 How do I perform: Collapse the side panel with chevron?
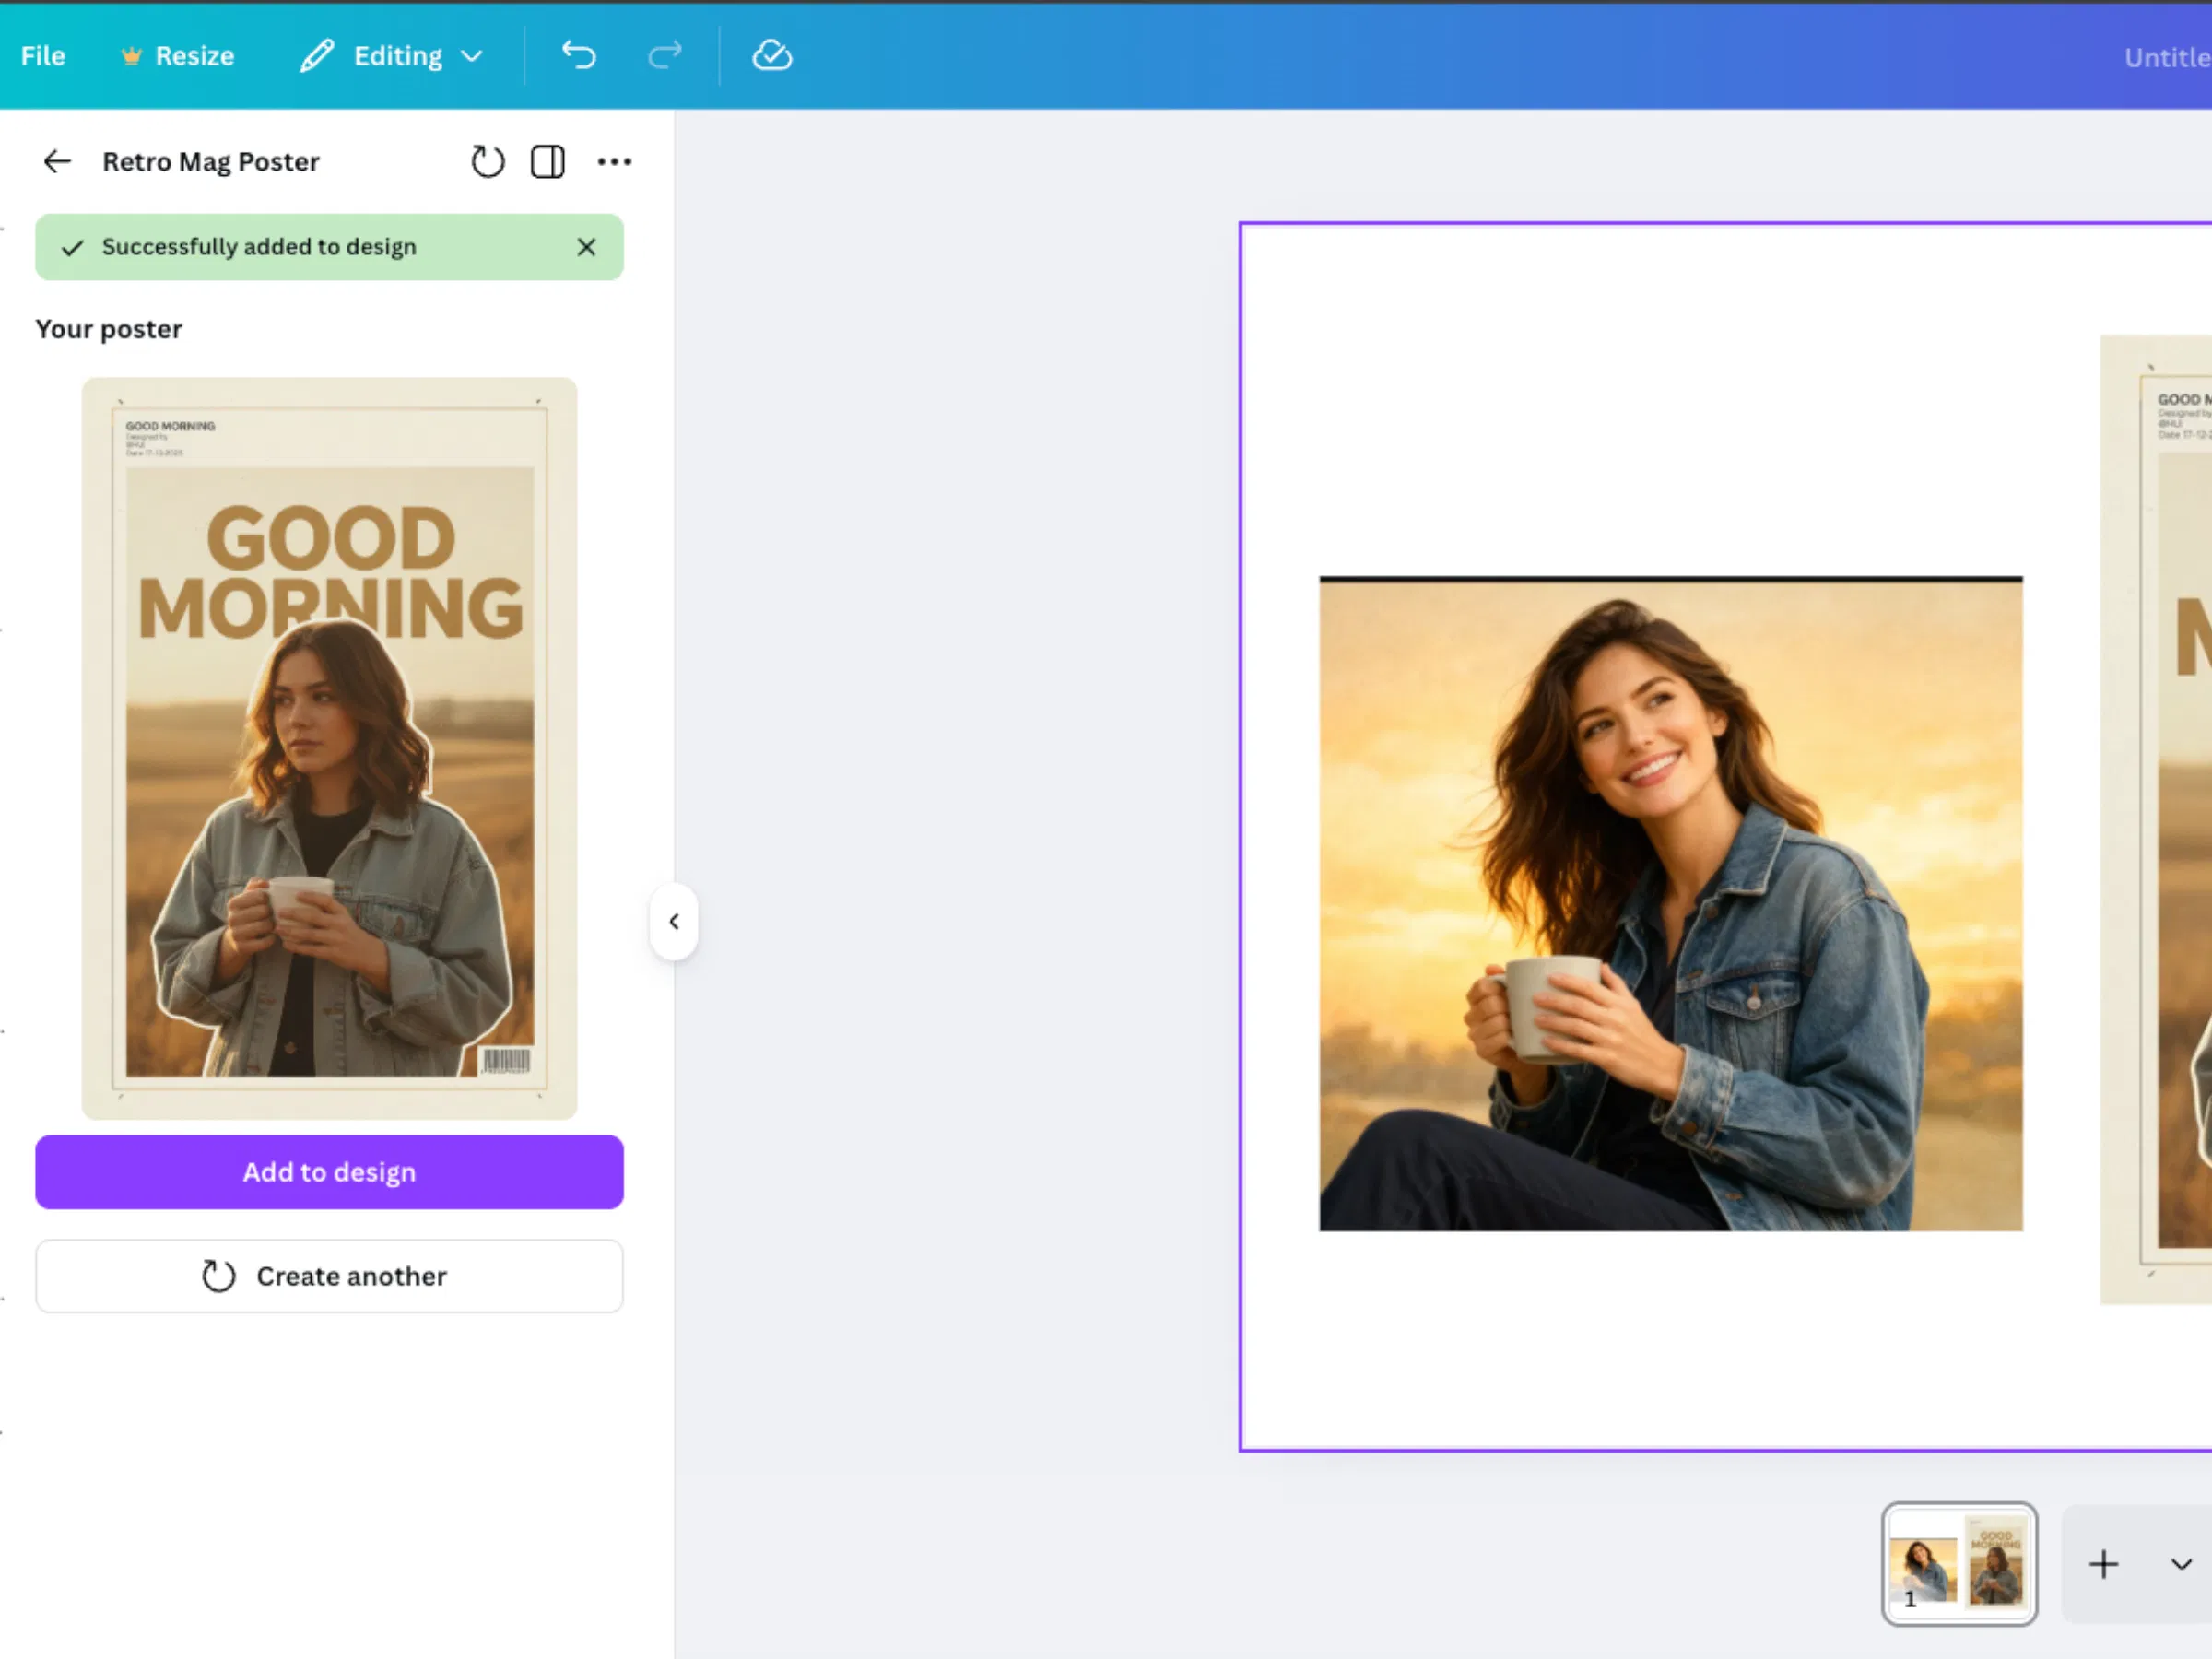click(x=674, y=921)
